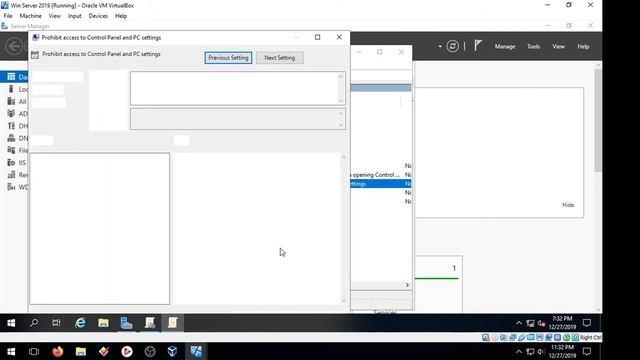Select the File Services sidebar icon
The height and width of the screenshot is (360, 640).
tap(11, 150)
